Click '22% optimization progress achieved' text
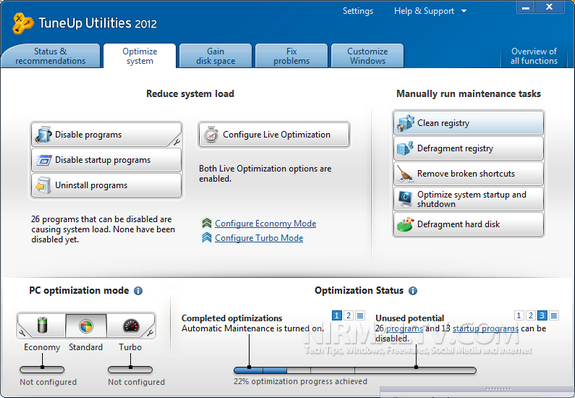This screenshot has width=575, height=398. [x=300, y=381]
